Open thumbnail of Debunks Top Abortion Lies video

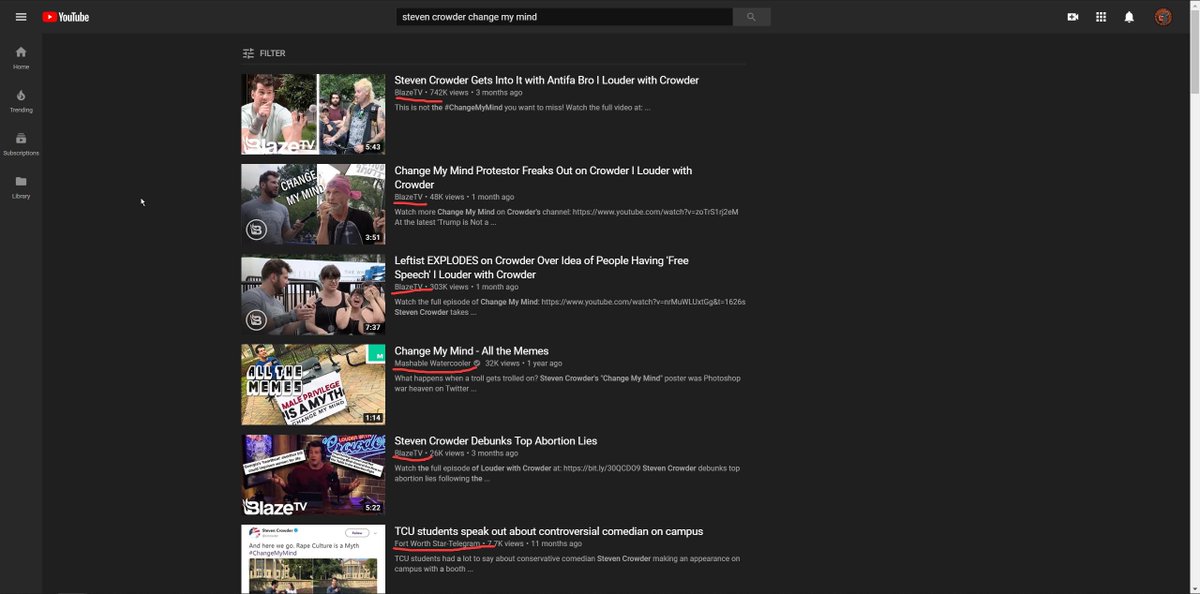click(x=313, y=474)
